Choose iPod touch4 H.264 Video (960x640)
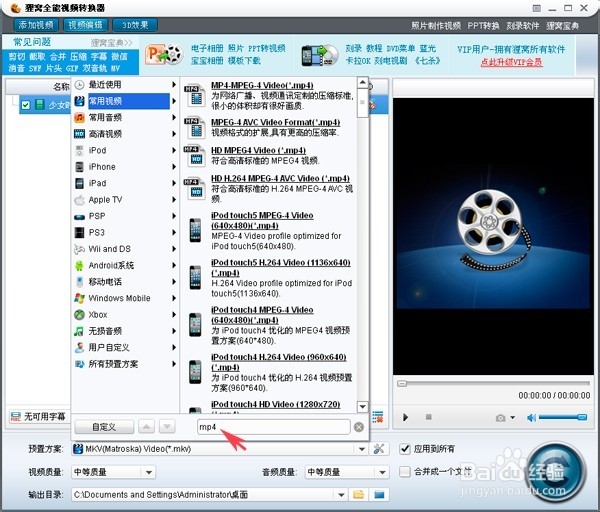 click(279, 362)
